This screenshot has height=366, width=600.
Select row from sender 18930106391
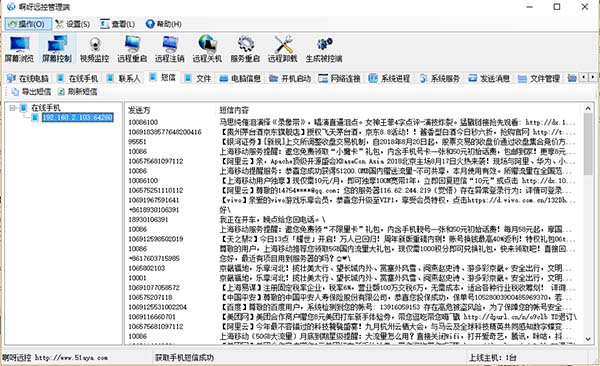(351, 220)
